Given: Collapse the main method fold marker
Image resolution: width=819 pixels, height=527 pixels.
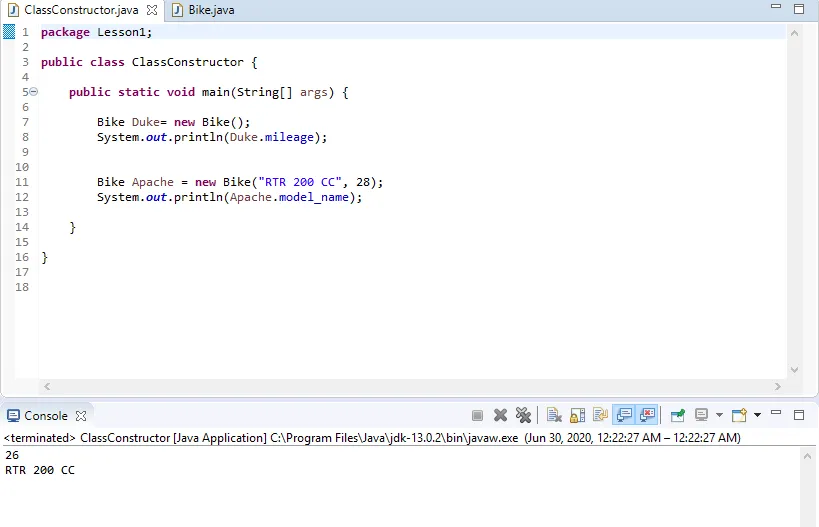Looking at the screenshot, I should pyautogui.click(x=33, y=92).
